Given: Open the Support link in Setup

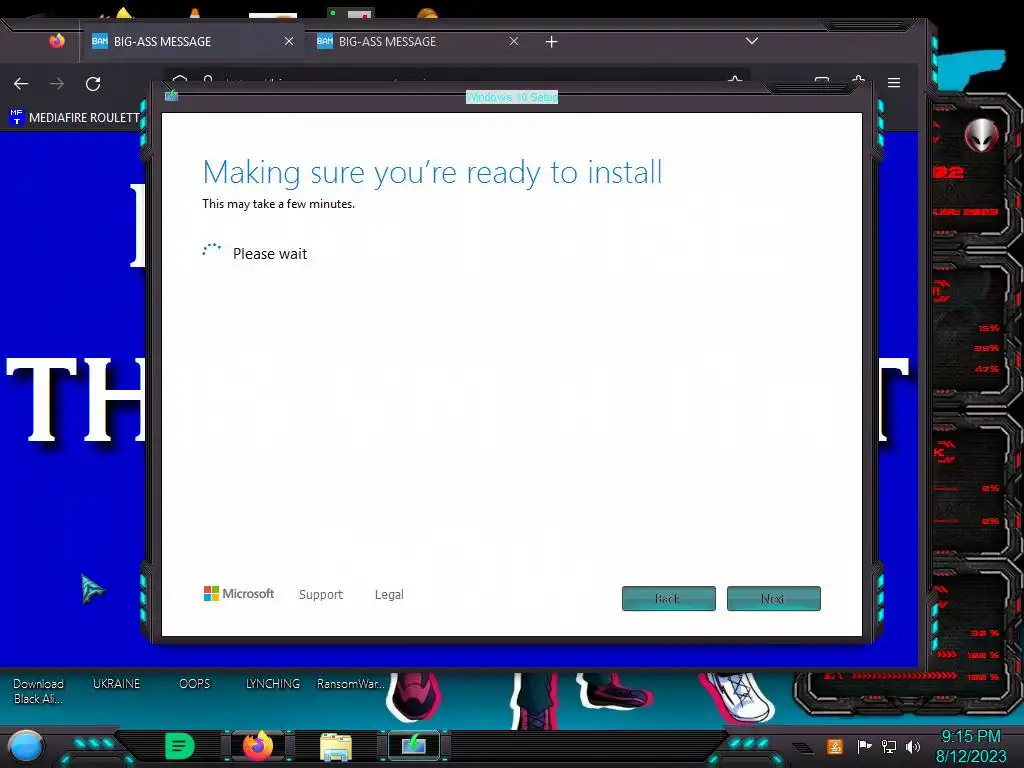Looking at the screenshot, I should [x=321, y=594].
